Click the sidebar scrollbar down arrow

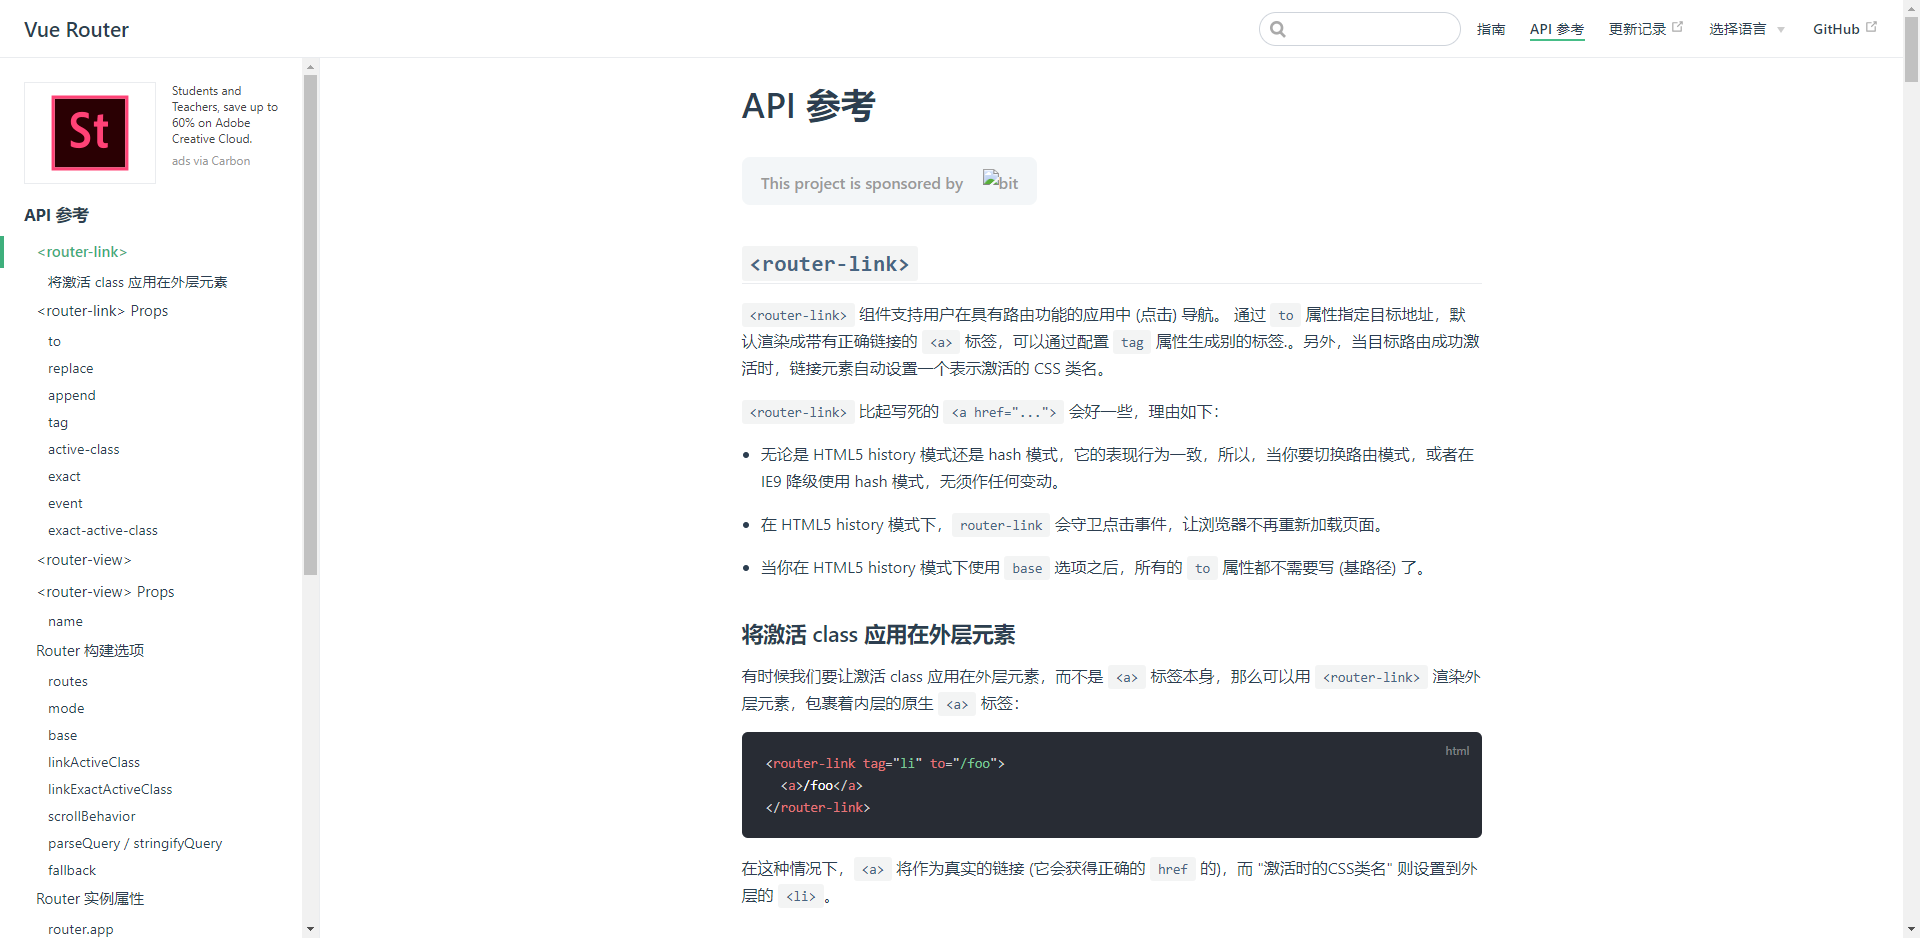pos(311,929)
